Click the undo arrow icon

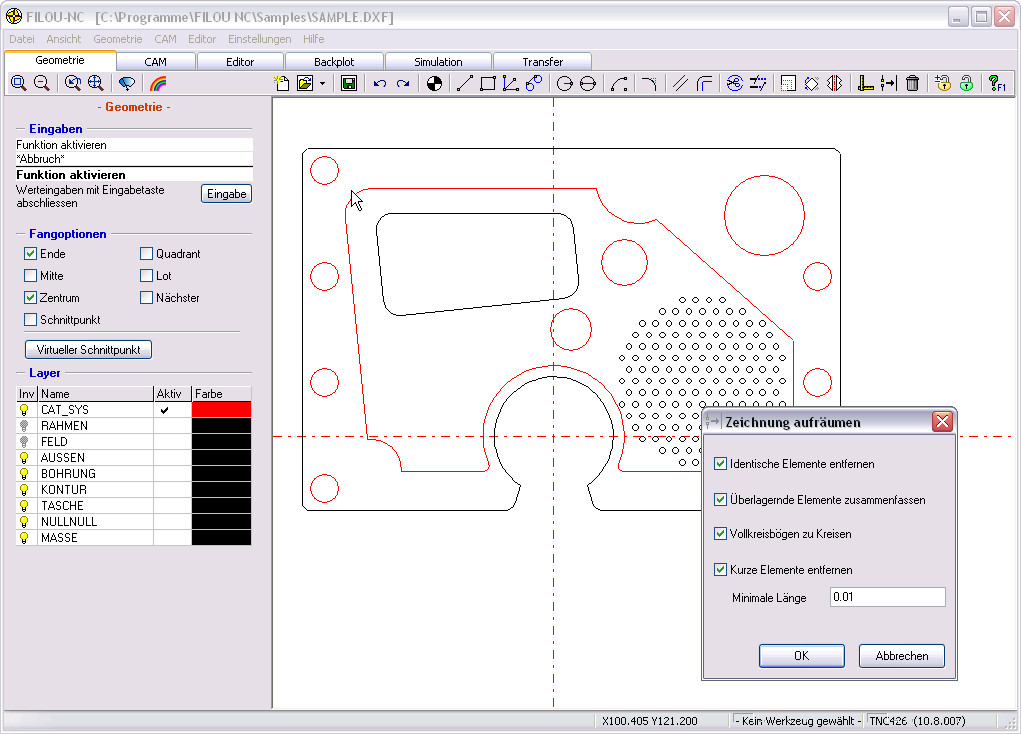pyautogui.click(x=380, y=84)
